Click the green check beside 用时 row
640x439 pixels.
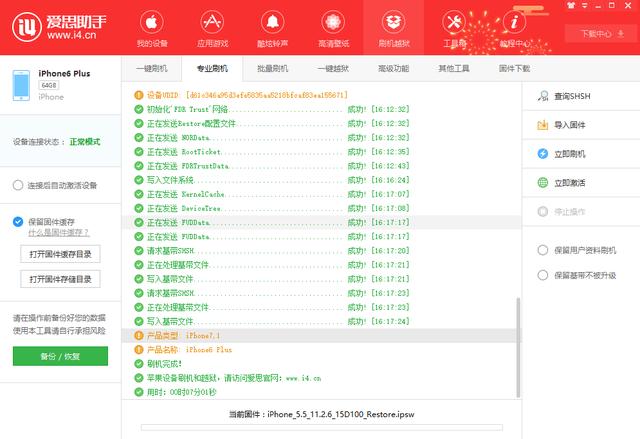139,392
